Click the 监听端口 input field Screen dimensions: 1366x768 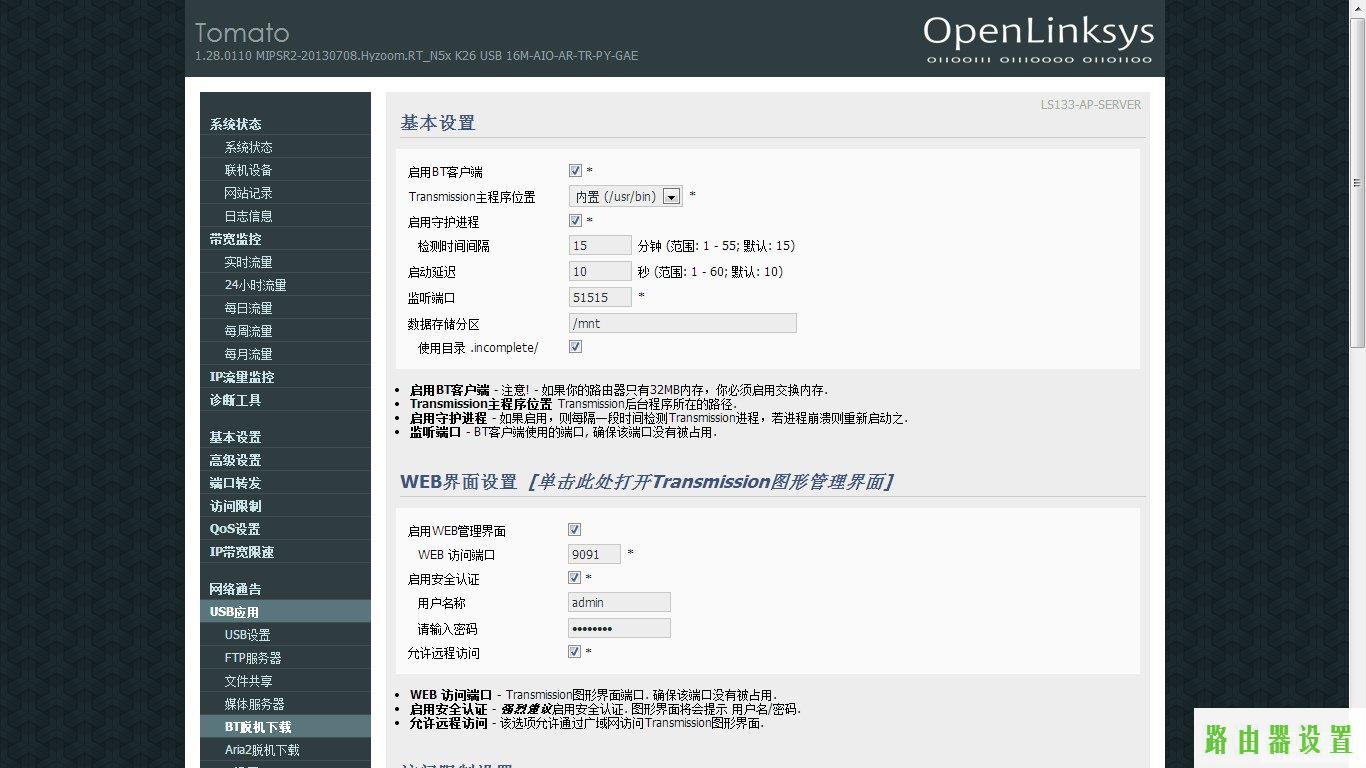pyautogui.click(x=600, y=297)
